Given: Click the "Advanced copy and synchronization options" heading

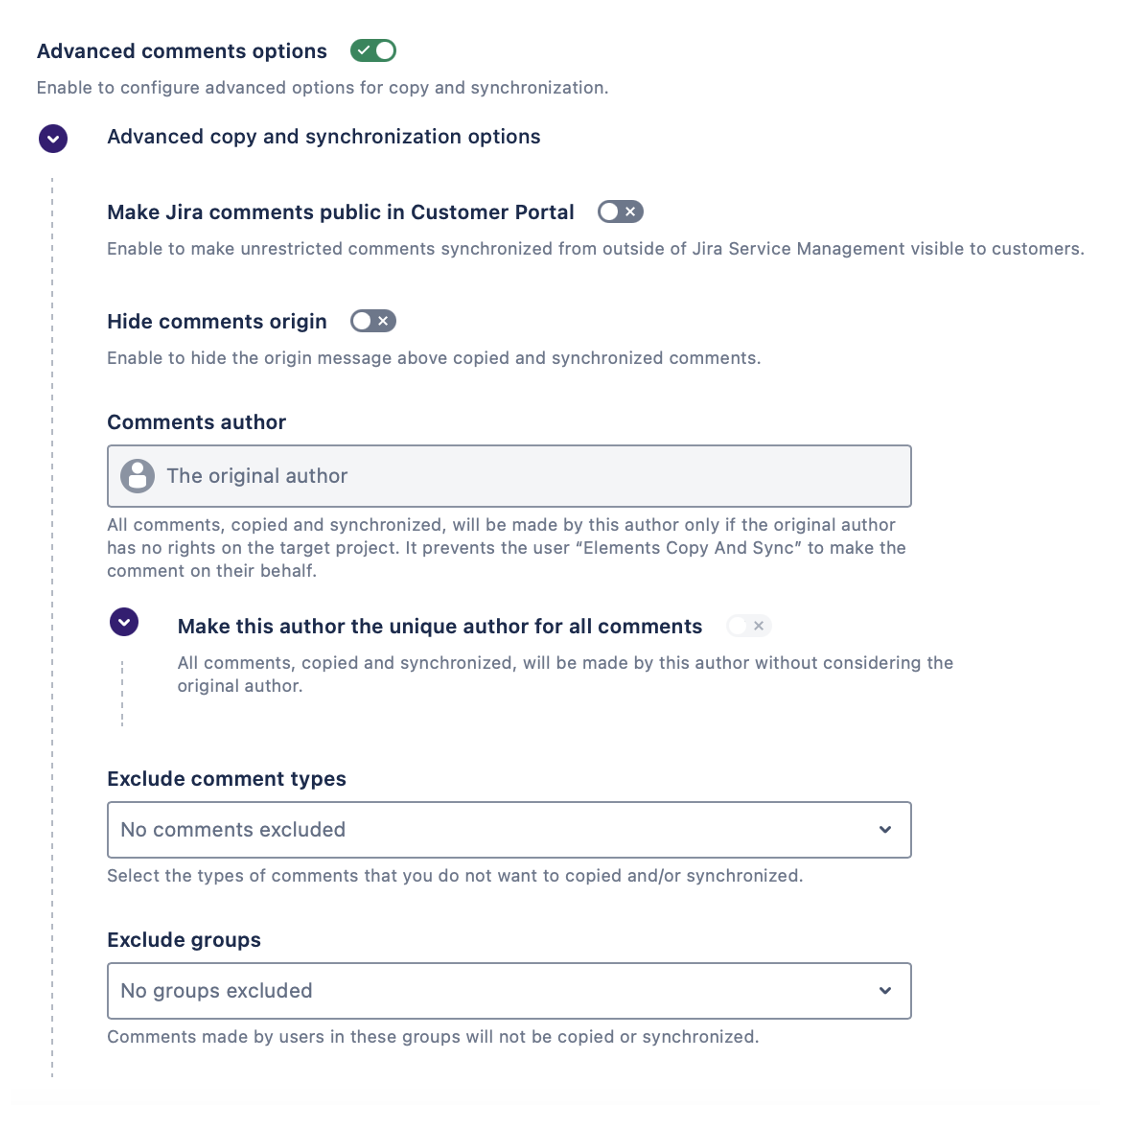Looking at the screenshot, I should (x=323, y=137).
